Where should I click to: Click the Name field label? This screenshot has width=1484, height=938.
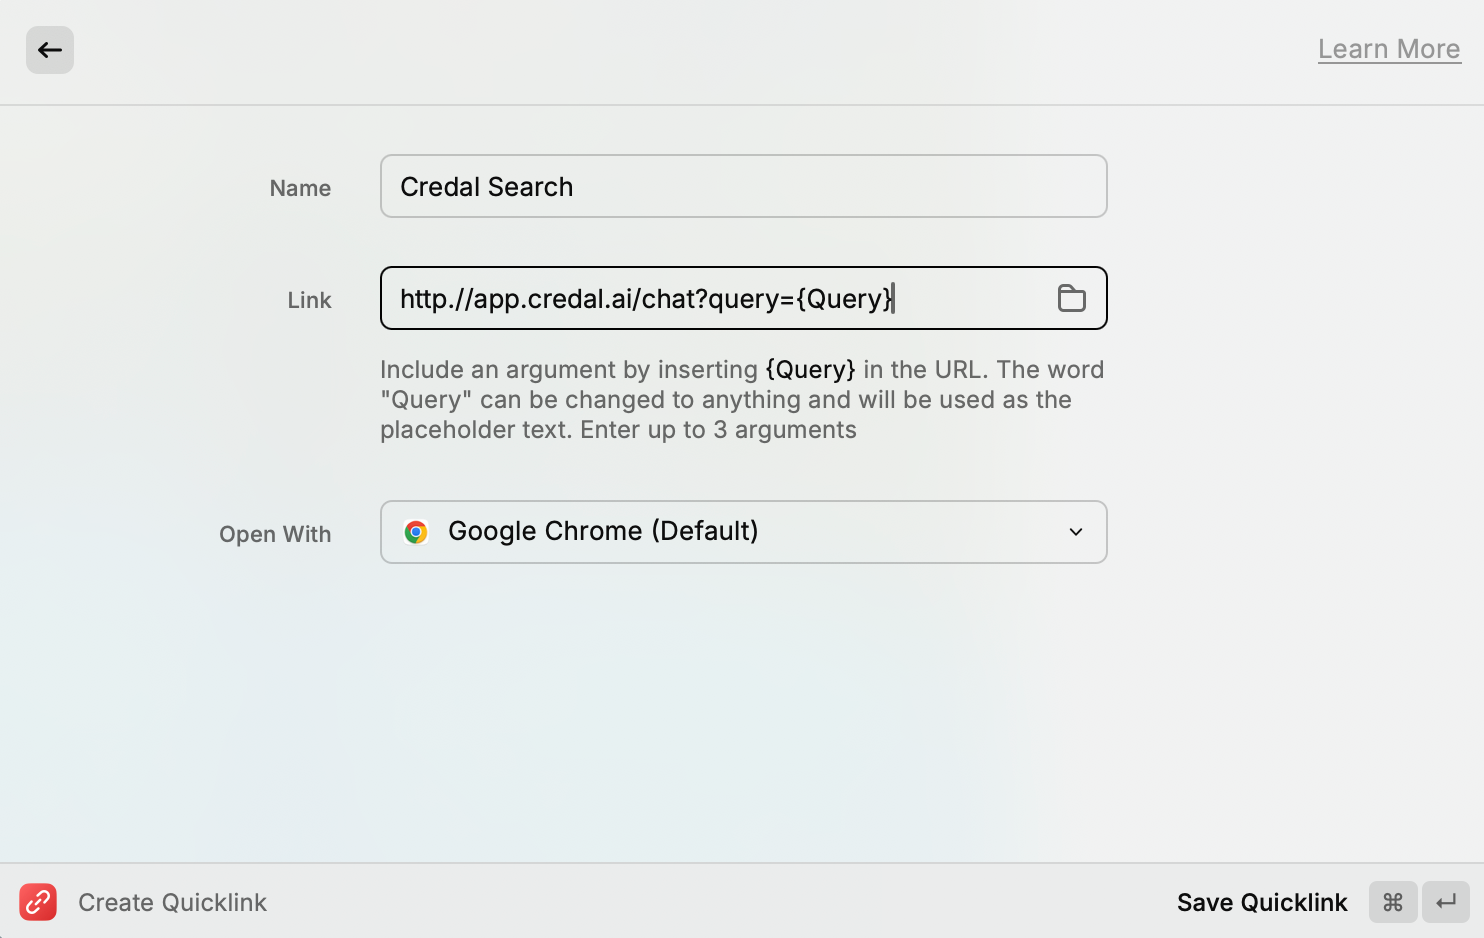coord(300,188)
